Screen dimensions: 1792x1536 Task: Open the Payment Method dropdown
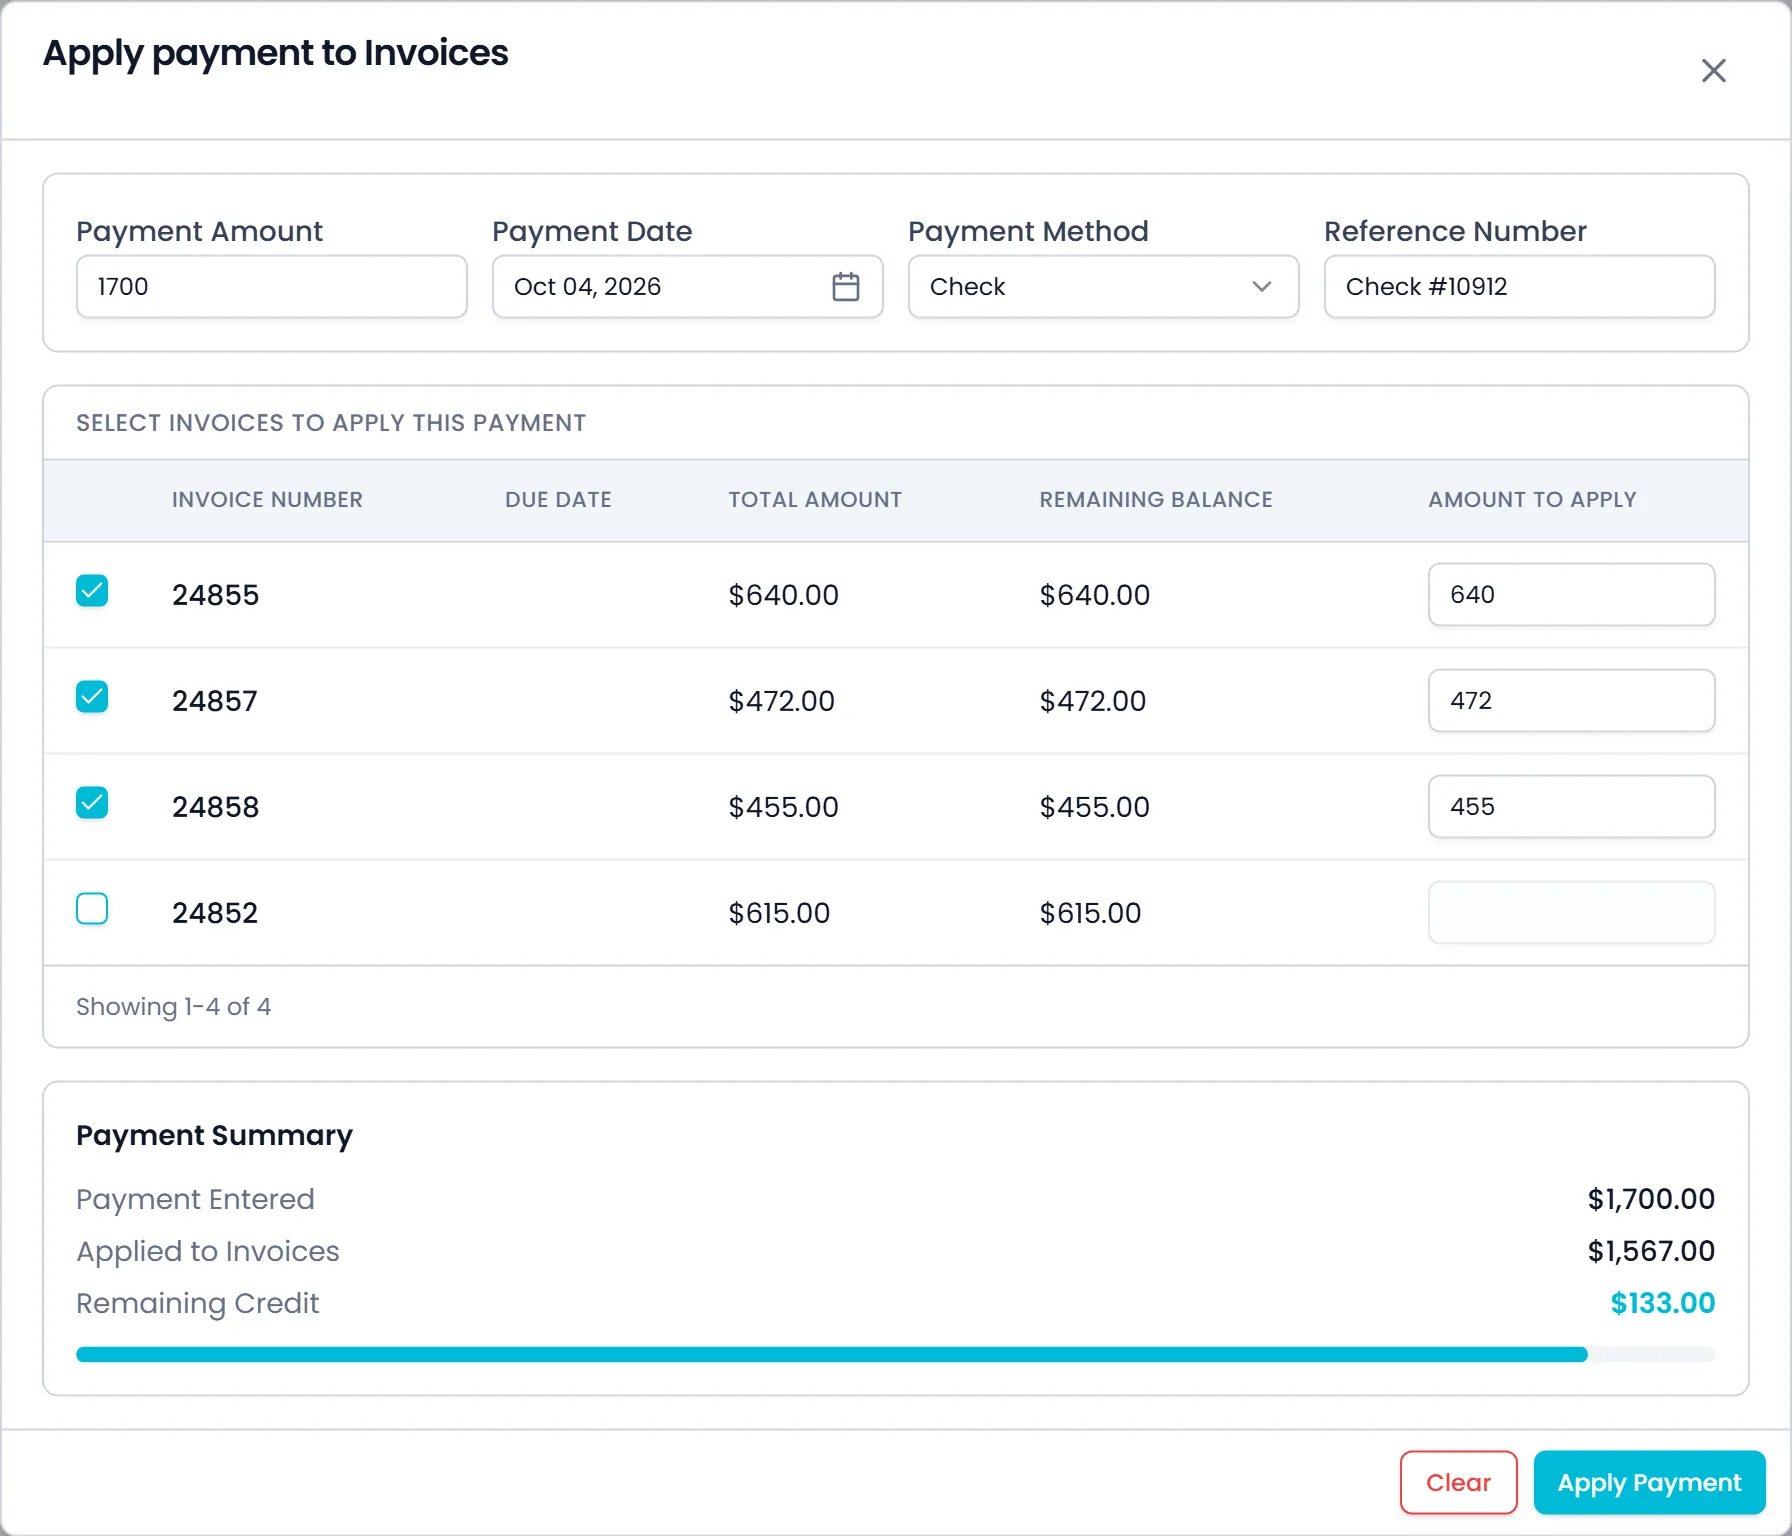point(1103,287)
